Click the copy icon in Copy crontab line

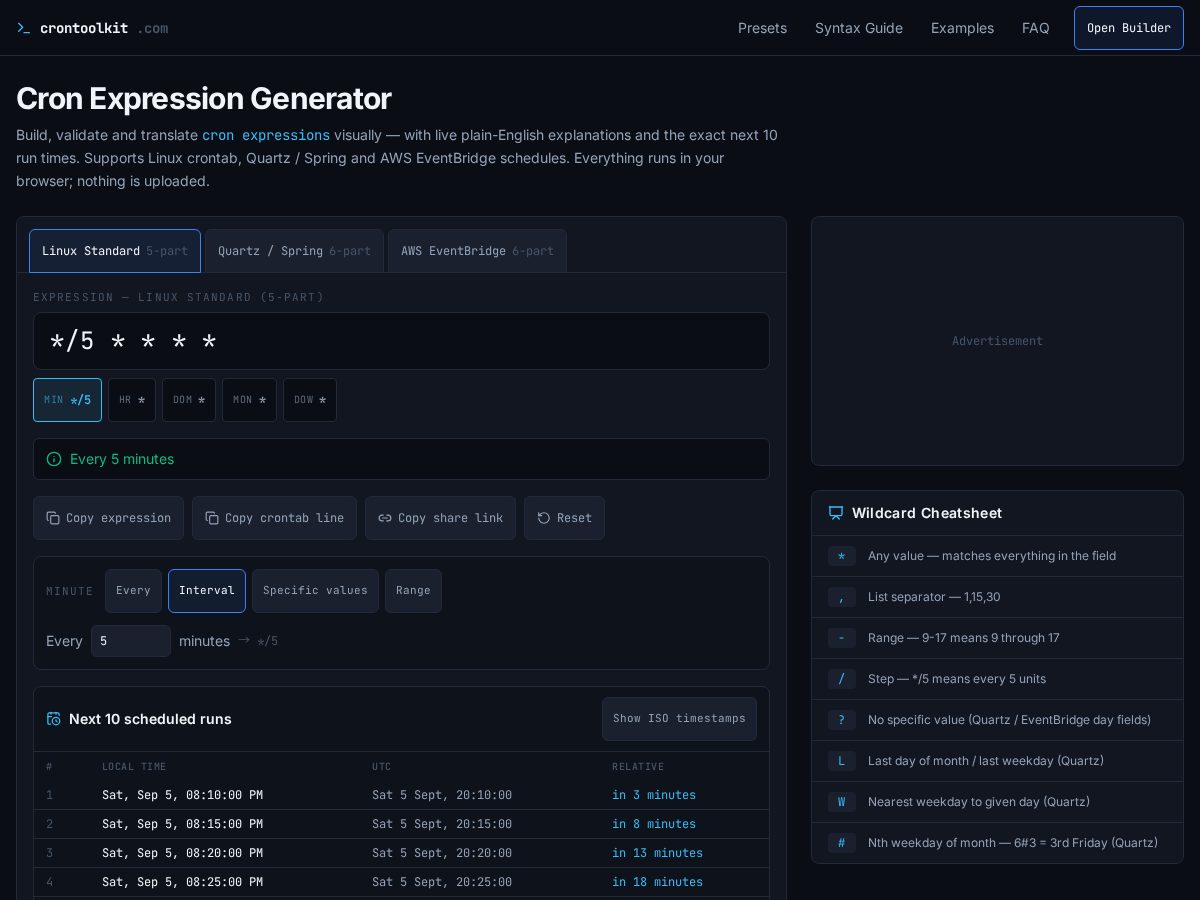pos(212,518)
